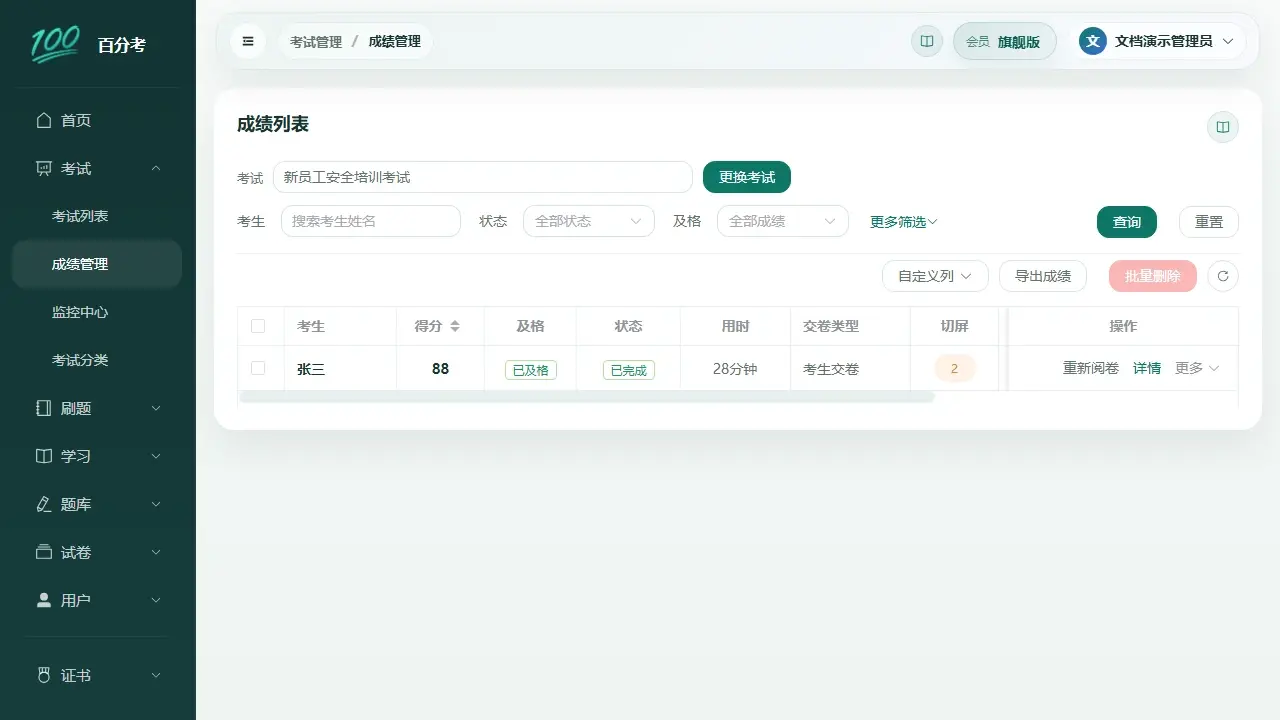Click the blue 文 user avatar
The width and height of the screenshot is (1280, 720).
[x=1093, y=41]
